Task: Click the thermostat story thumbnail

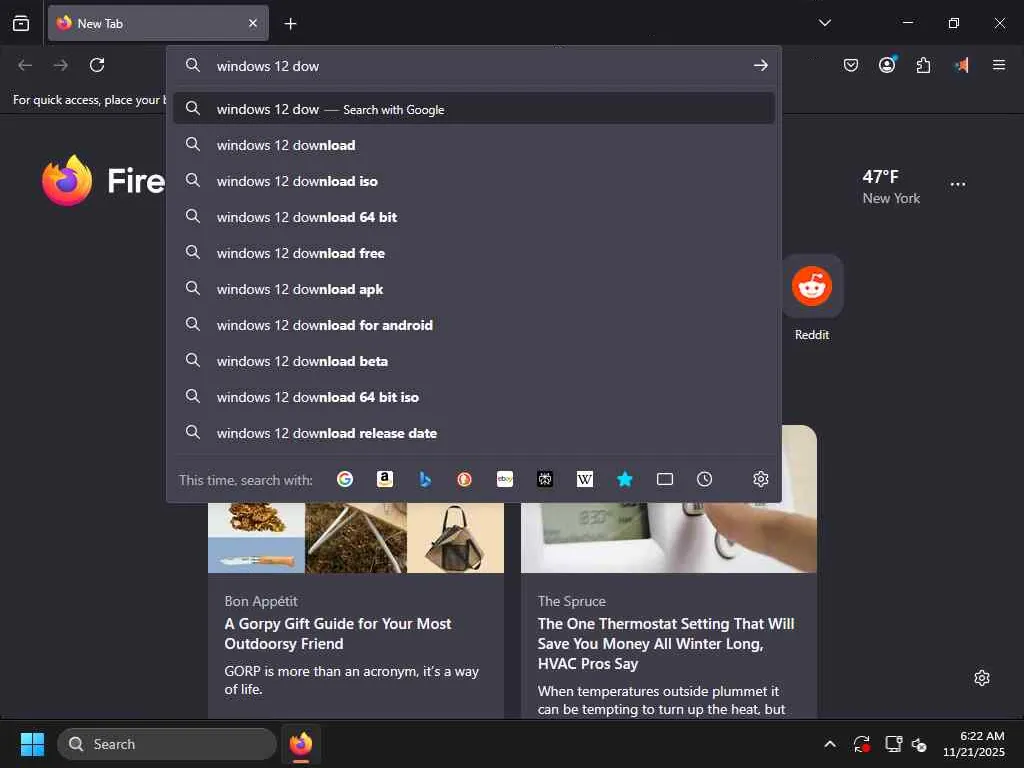Action: coord(669,537)
